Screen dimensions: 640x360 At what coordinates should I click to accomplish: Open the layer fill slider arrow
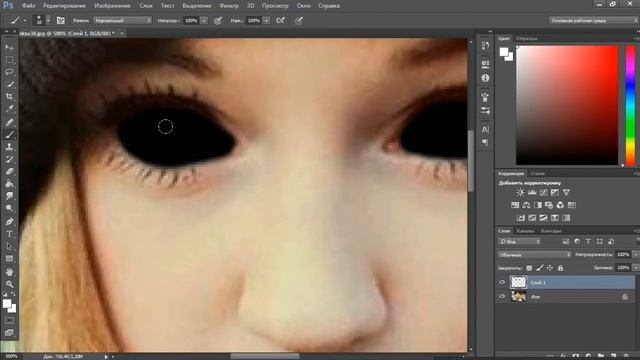click(635, 268)
